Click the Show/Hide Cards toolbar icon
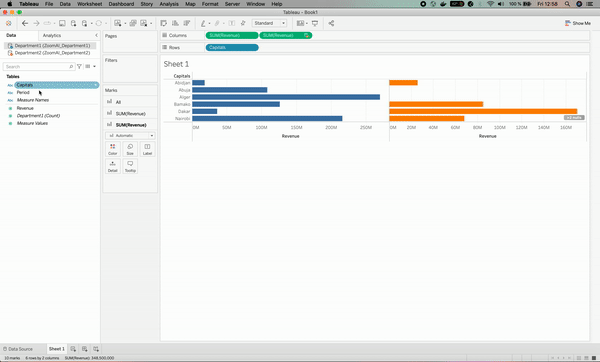The width and height of the screenshot is (600, 362). (x=300, y=23)
